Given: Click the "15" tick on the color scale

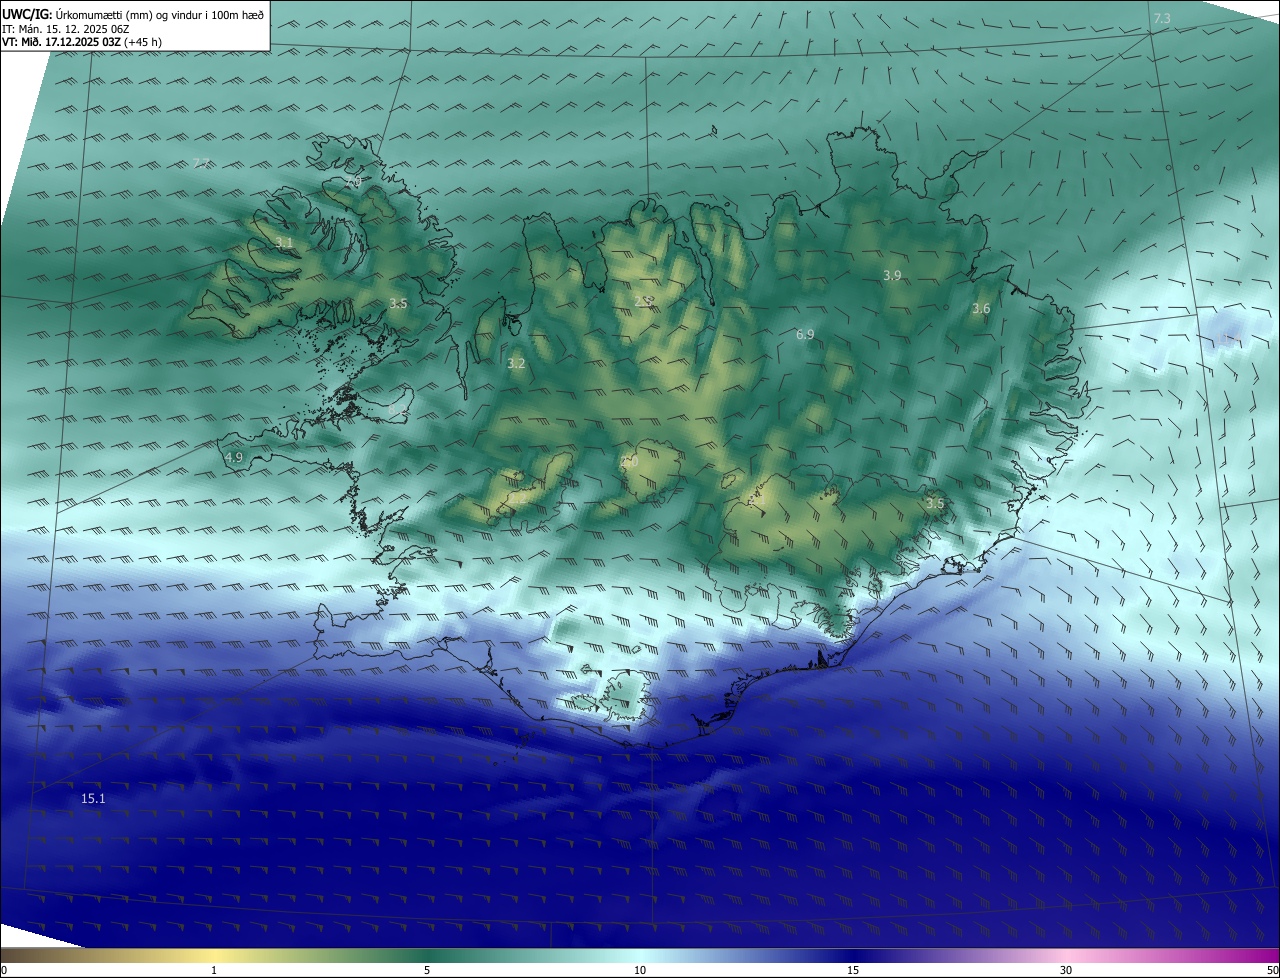Looking at the screenshot, I should [x=853, y=970].
